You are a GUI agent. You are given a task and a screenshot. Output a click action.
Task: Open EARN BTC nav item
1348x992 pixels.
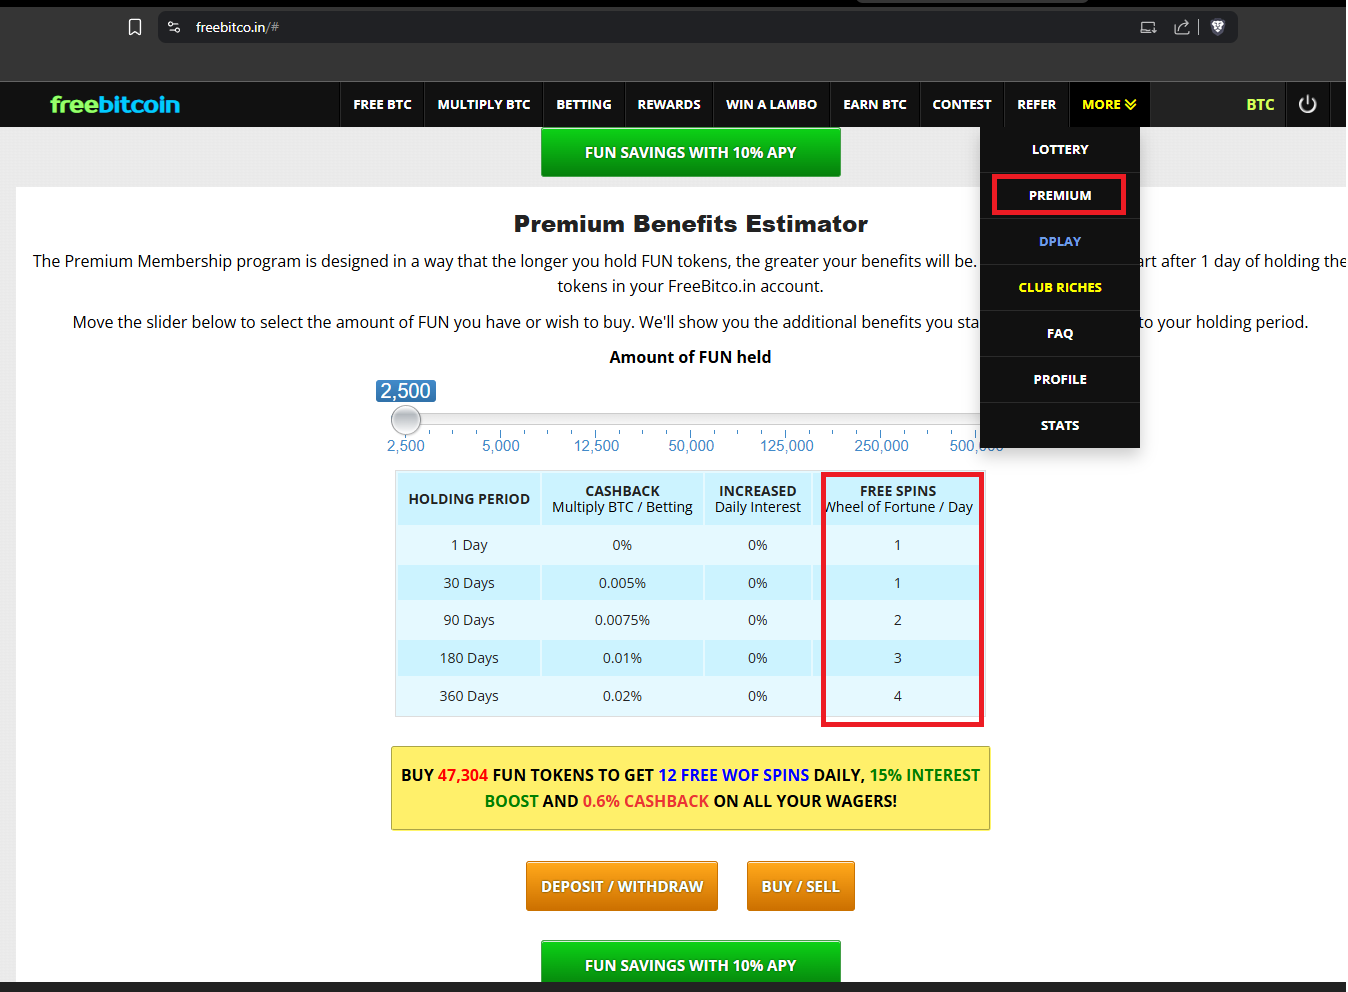875,104
